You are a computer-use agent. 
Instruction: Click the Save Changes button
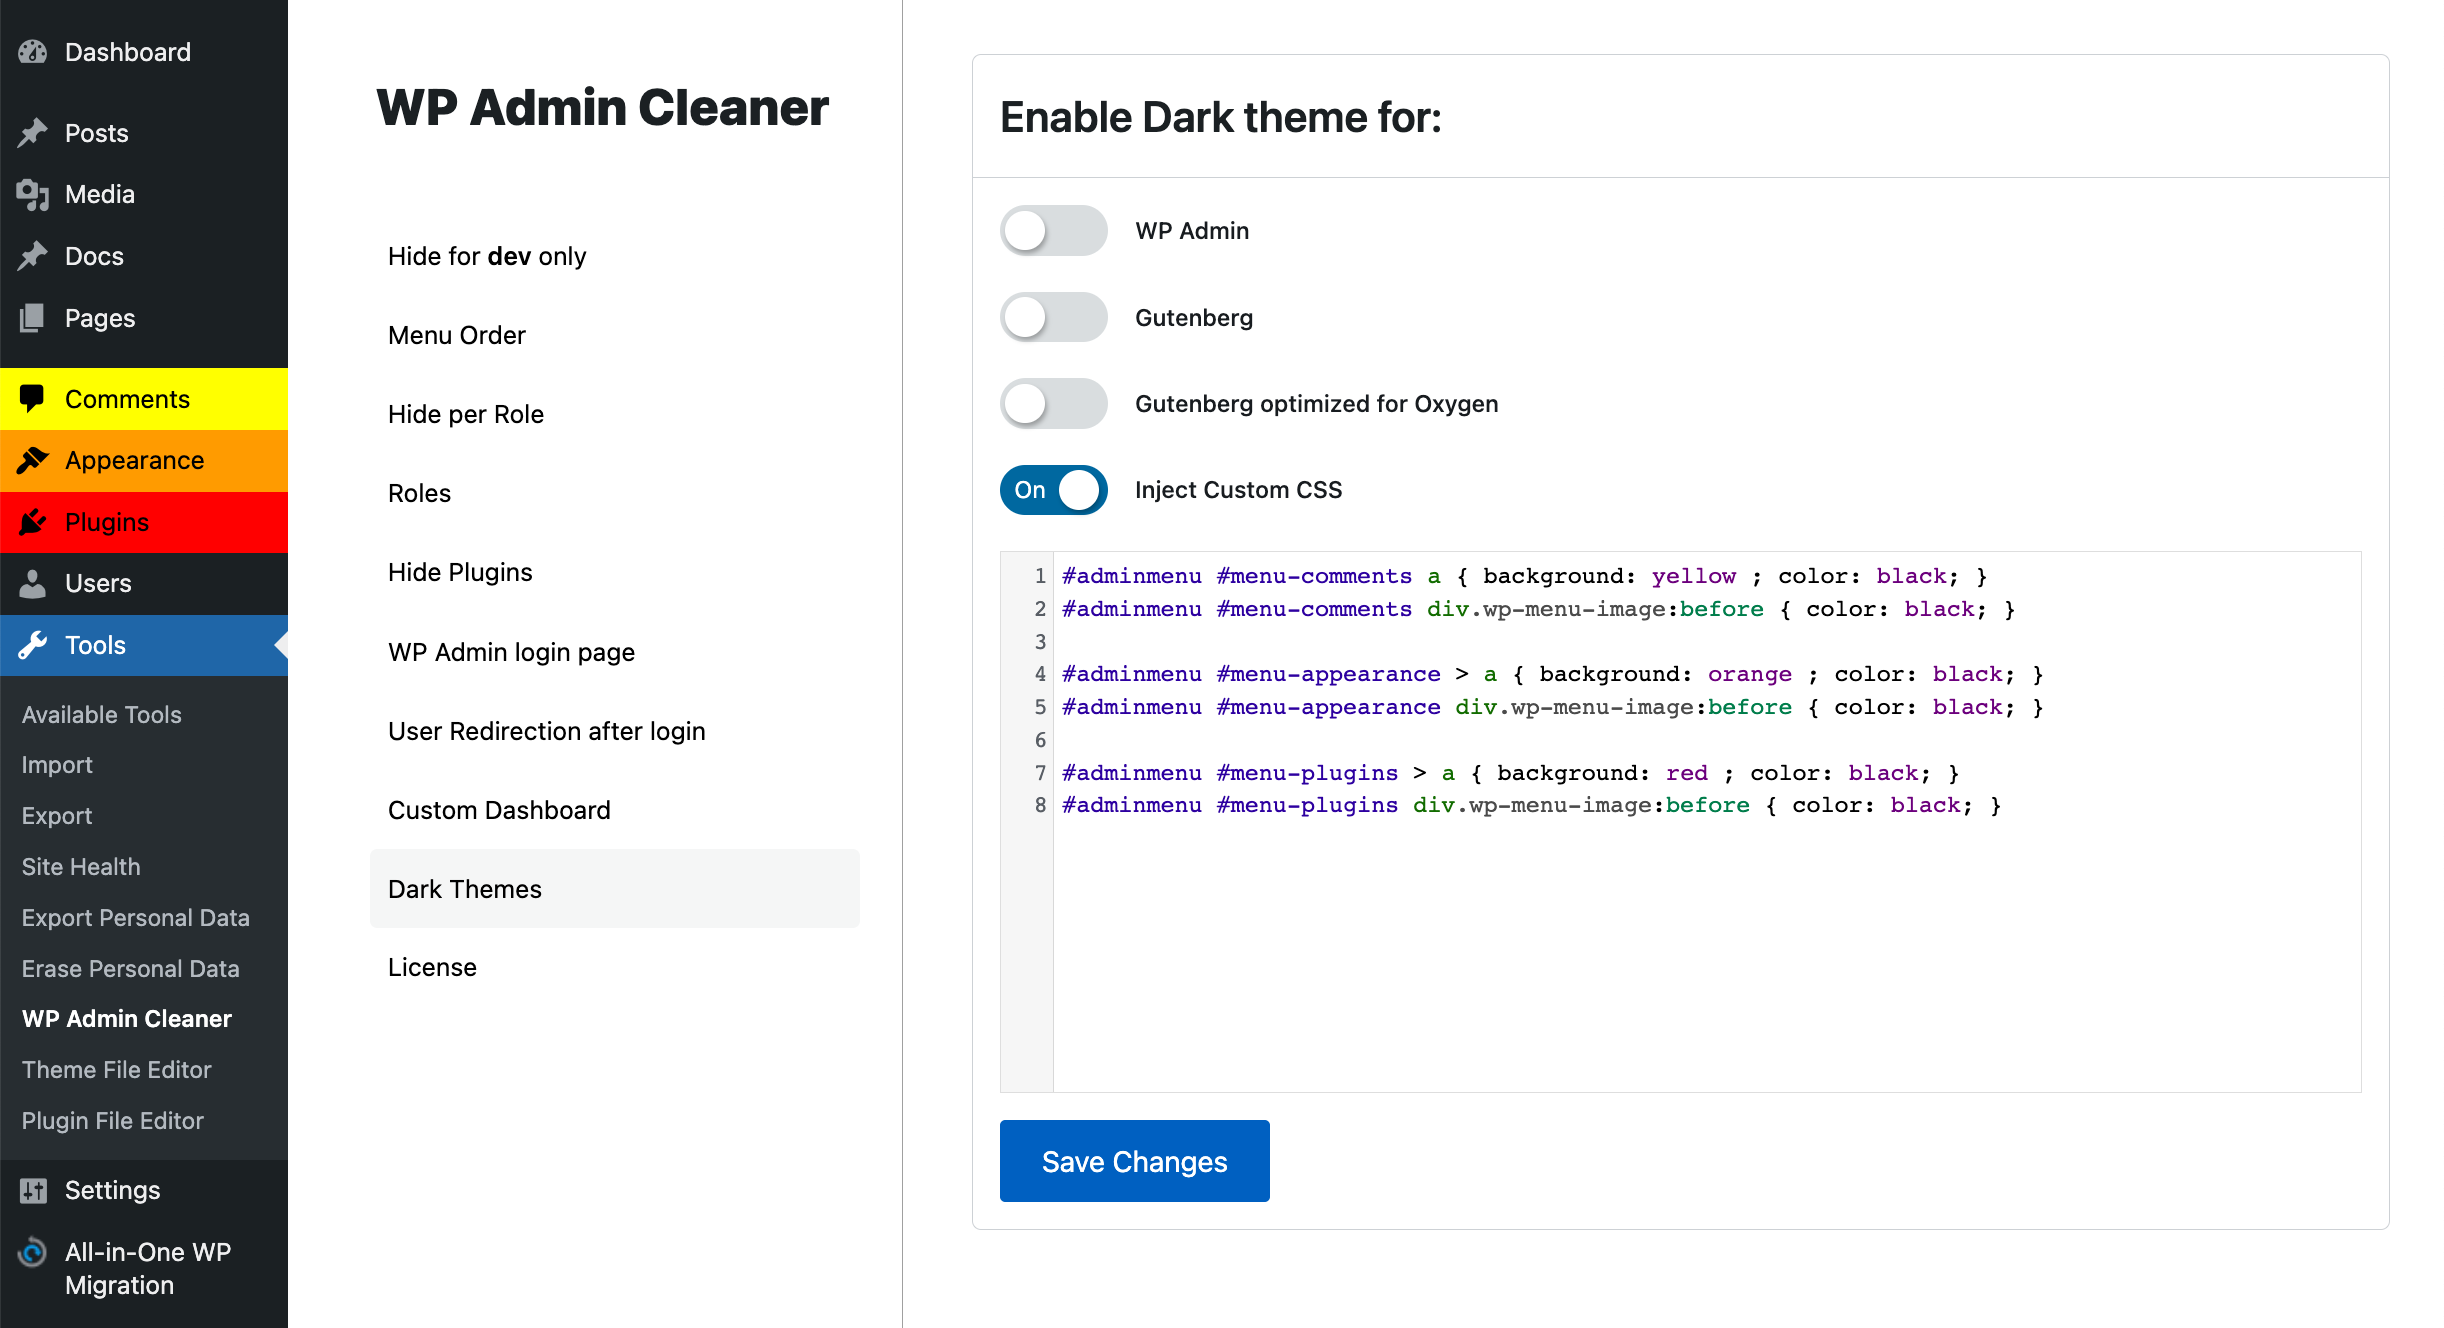[1134, 1161]
